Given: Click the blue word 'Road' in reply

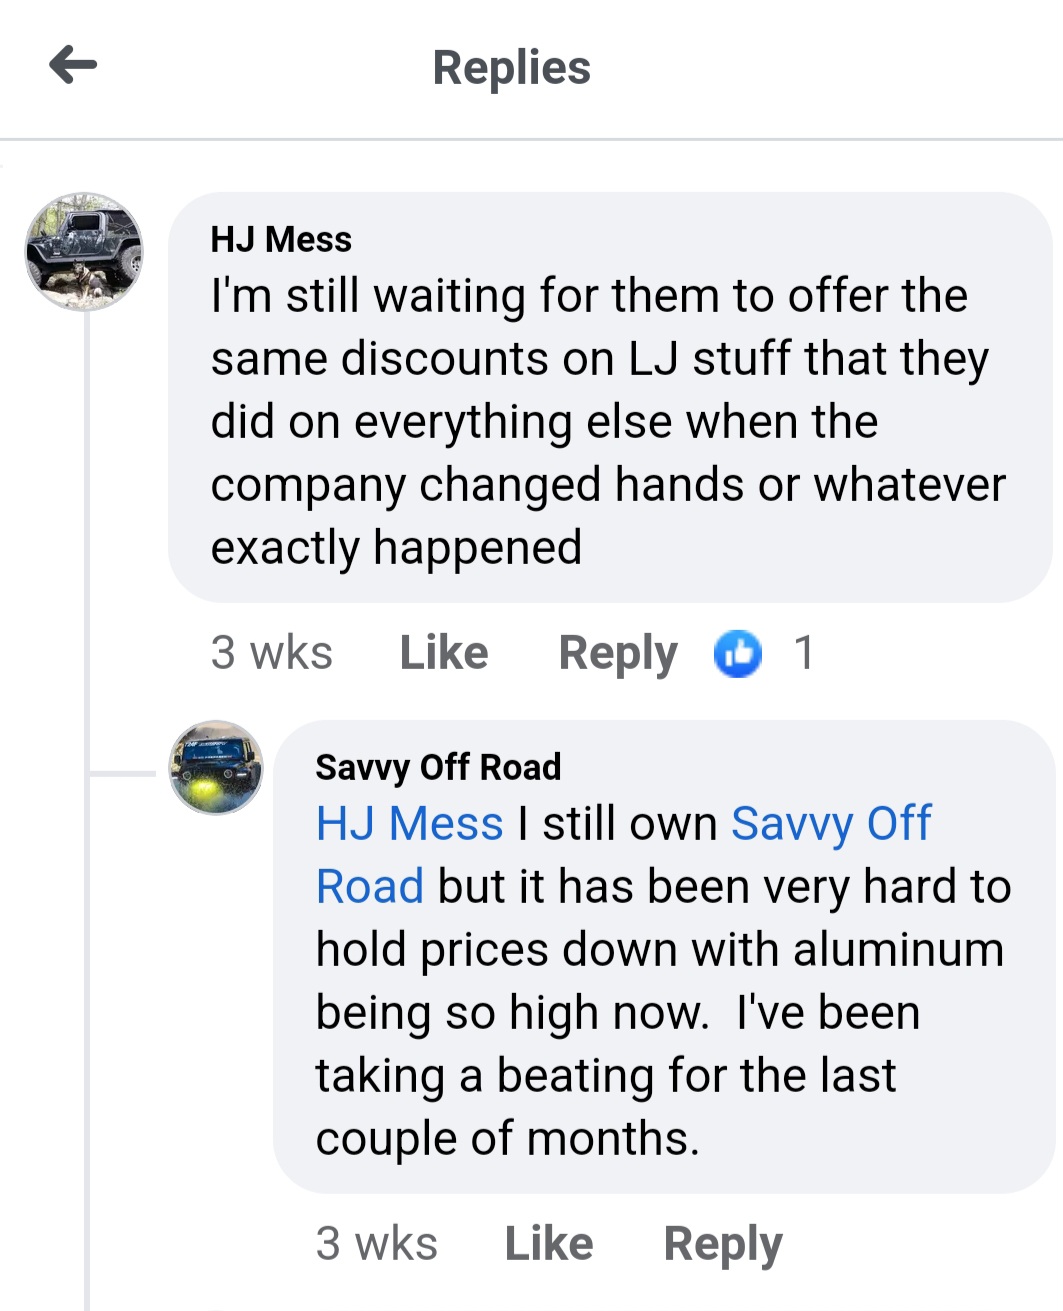Looking at the screenshot, I should click(370, 887).
